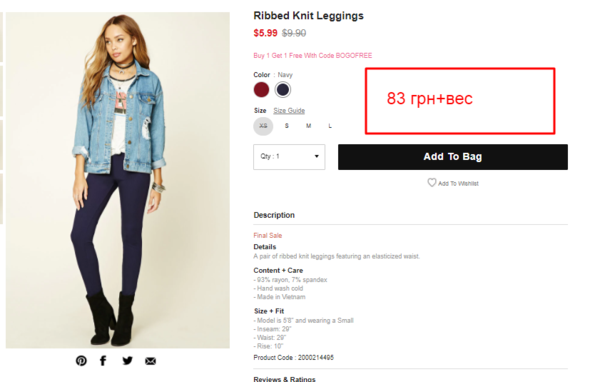Open the Qty dropdown
This screenshot has height=382, width=600.
pos(289,157)
